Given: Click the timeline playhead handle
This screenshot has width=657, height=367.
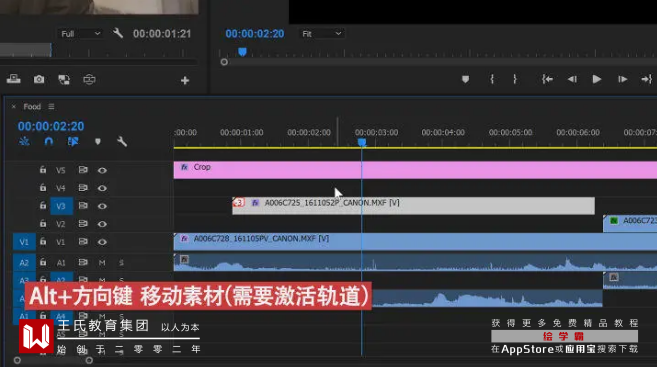Looking at the screenshot, I should (362, 142).
